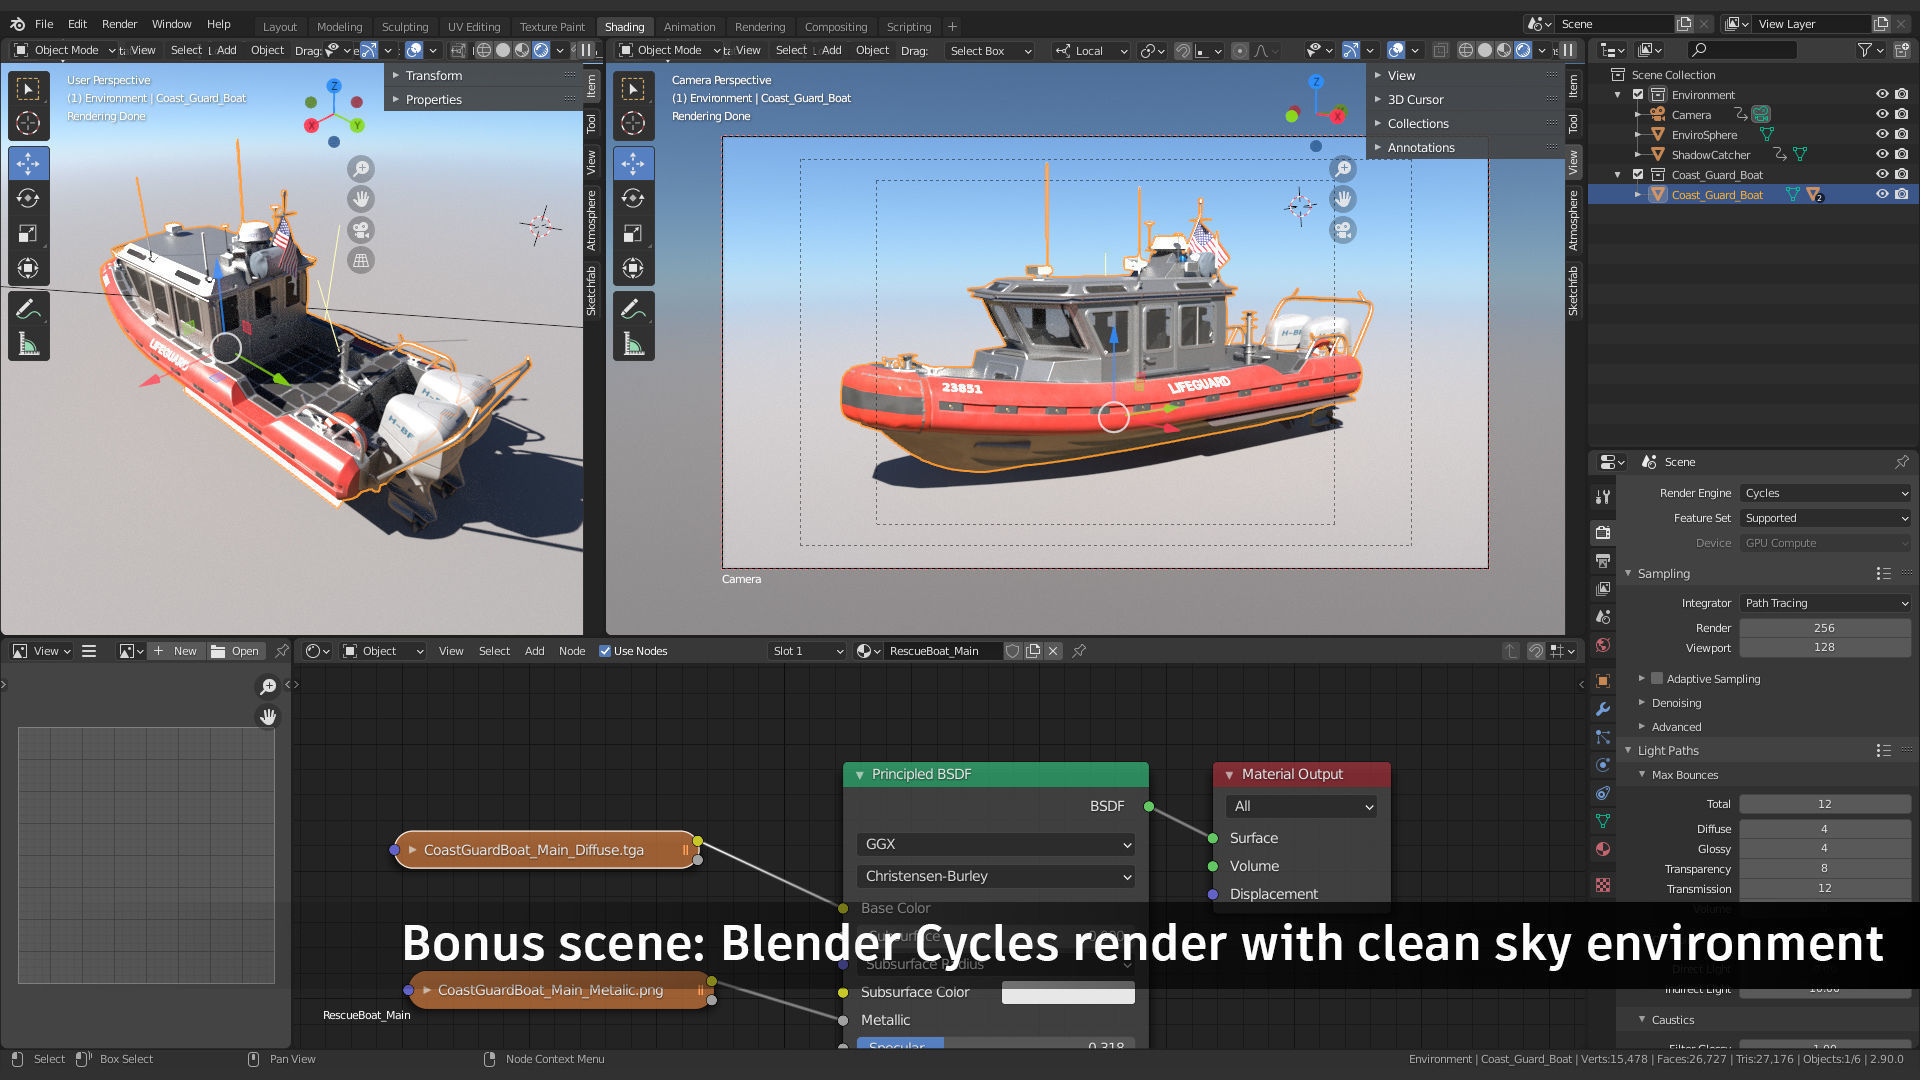Open the Modifier properties wrench tab
The height and width of the screenshot is (1080, 1920).
[1603, 709]
